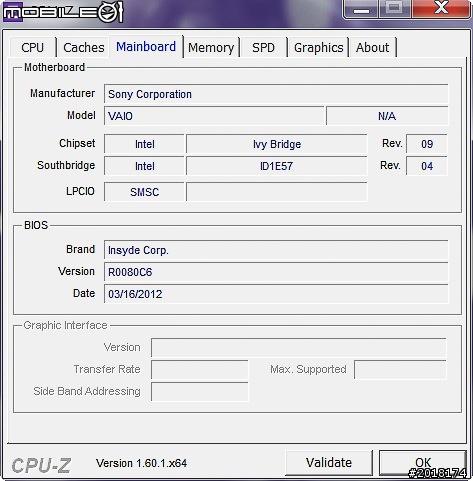Viewport: 473px width, 481px height.
Task: Click the LPCIO label
Action: click(80, 191)
